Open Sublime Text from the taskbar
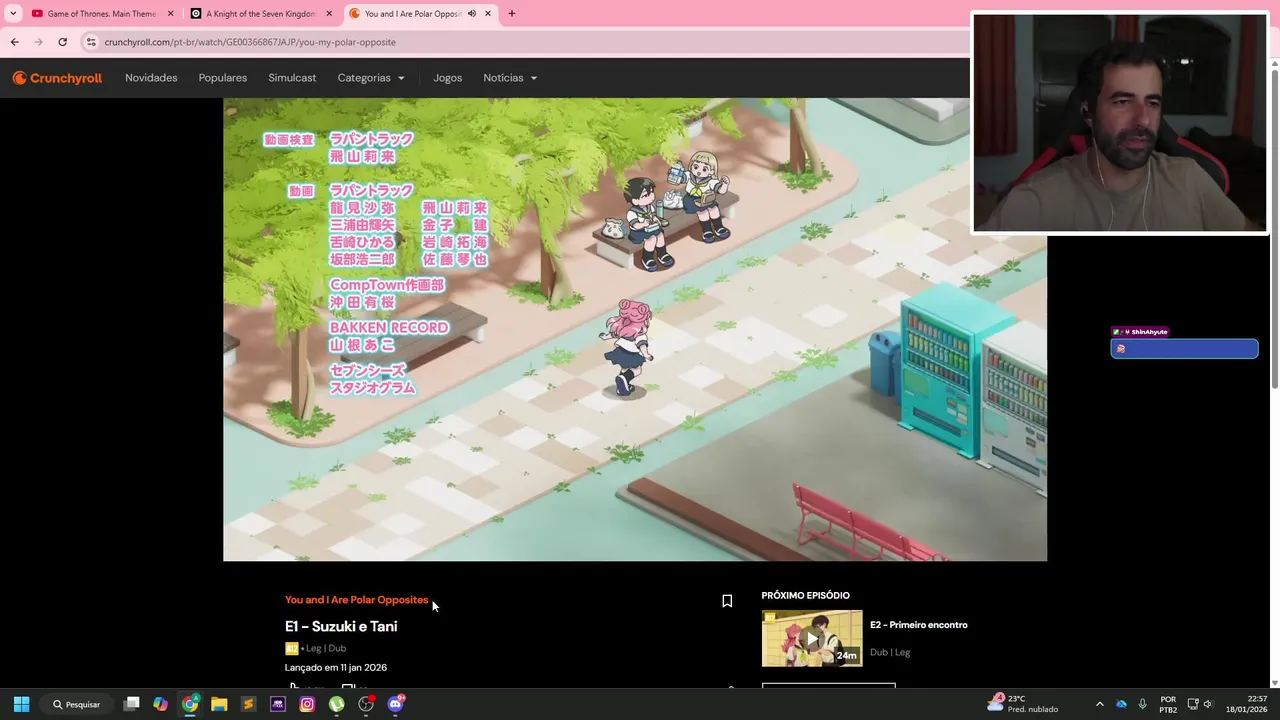 point(248,704)
